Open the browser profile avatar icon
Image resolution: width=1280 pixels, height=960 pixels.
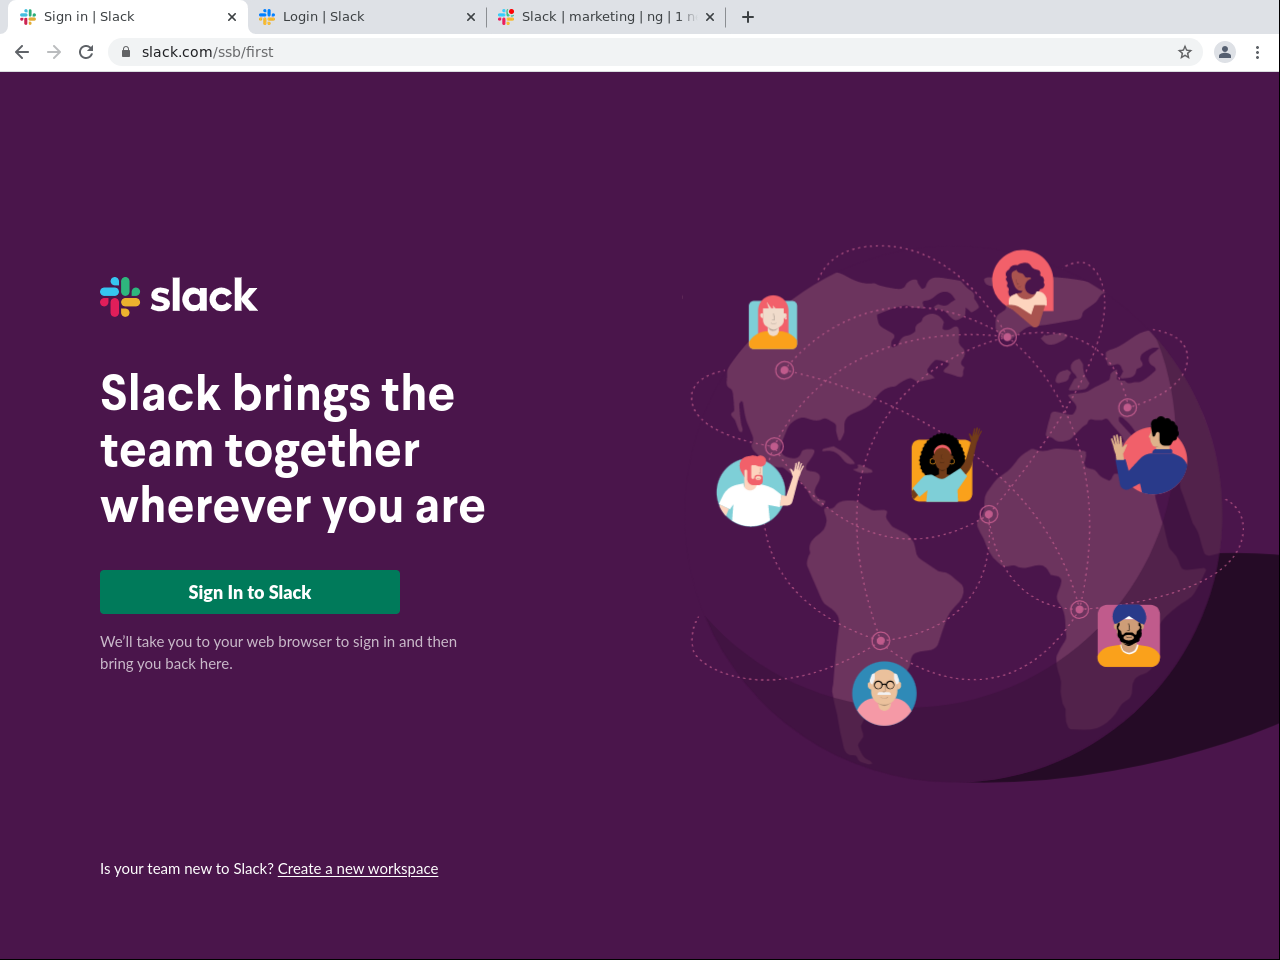[1225, 52]
